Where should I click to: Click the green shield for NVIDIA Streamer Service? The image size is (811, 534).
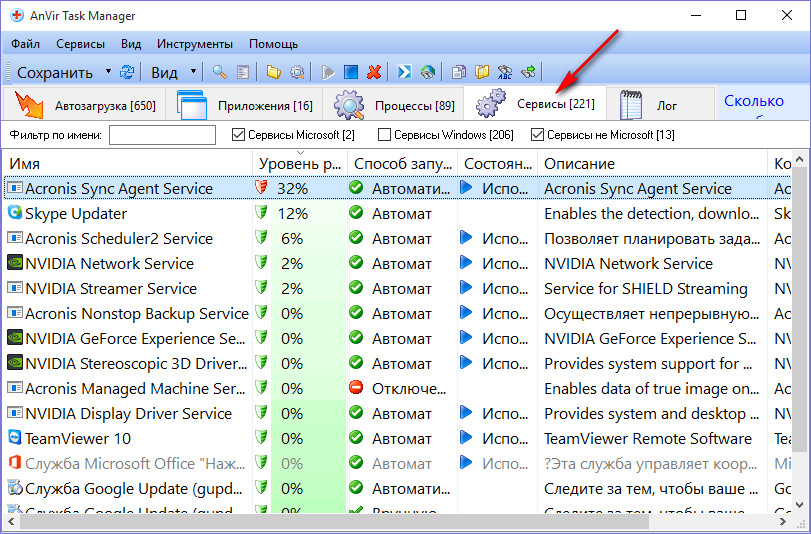coord(262,288)
